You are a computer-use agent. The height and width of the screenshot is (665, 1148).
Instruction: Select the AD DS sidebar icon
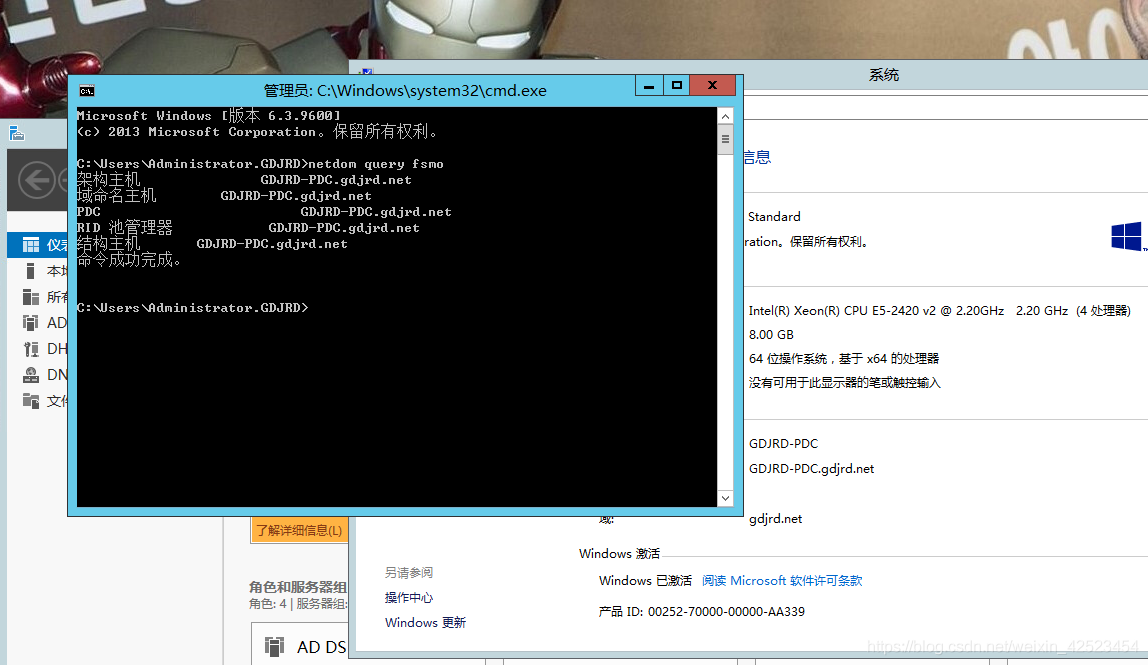click(31, 322)
